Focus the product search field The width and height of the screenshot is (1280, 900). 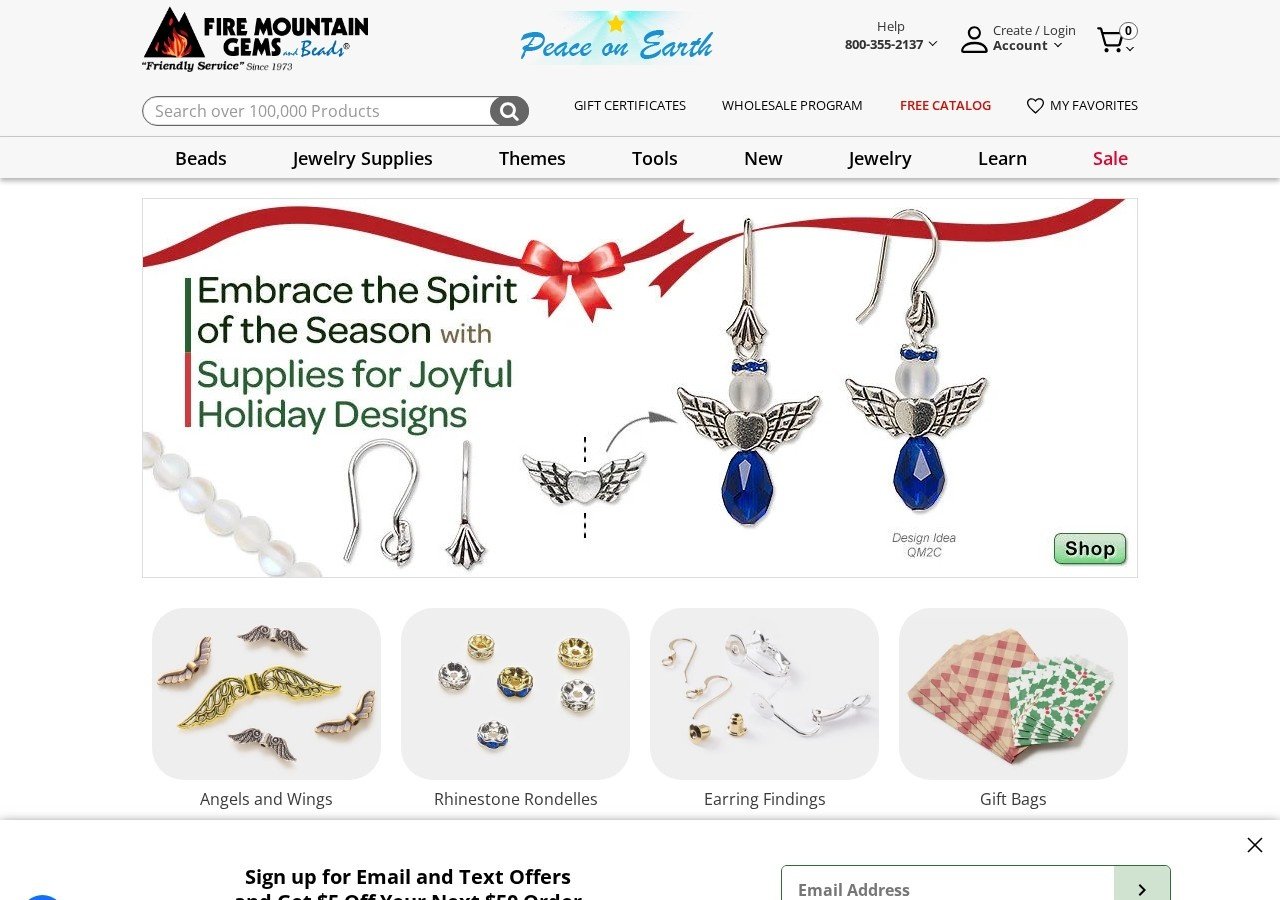click(x=317, y=111)
